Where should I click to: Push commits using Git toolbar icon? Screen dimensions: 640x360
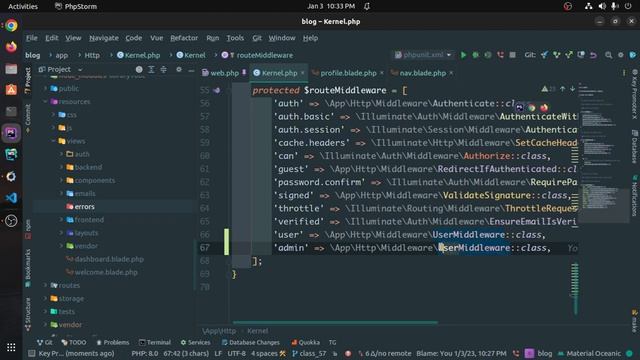point(569,55)
